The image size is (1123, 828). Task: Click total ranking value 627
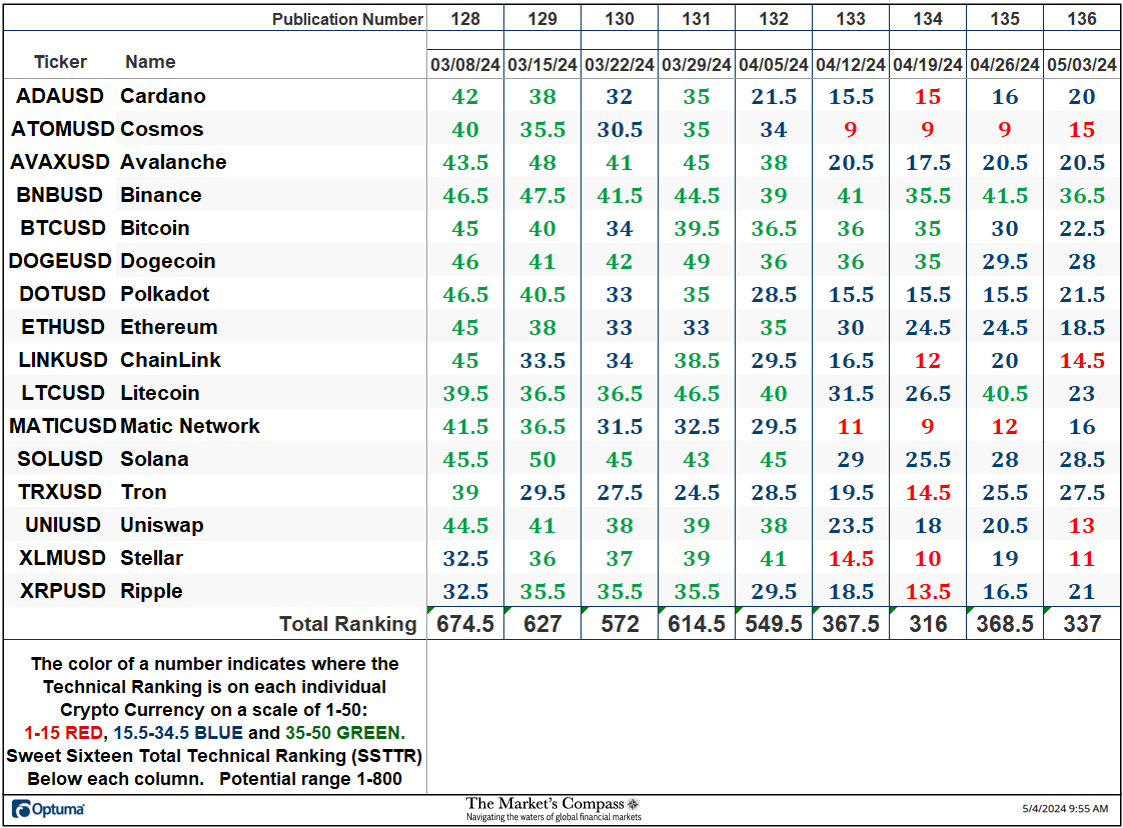(x=542, y=624)
